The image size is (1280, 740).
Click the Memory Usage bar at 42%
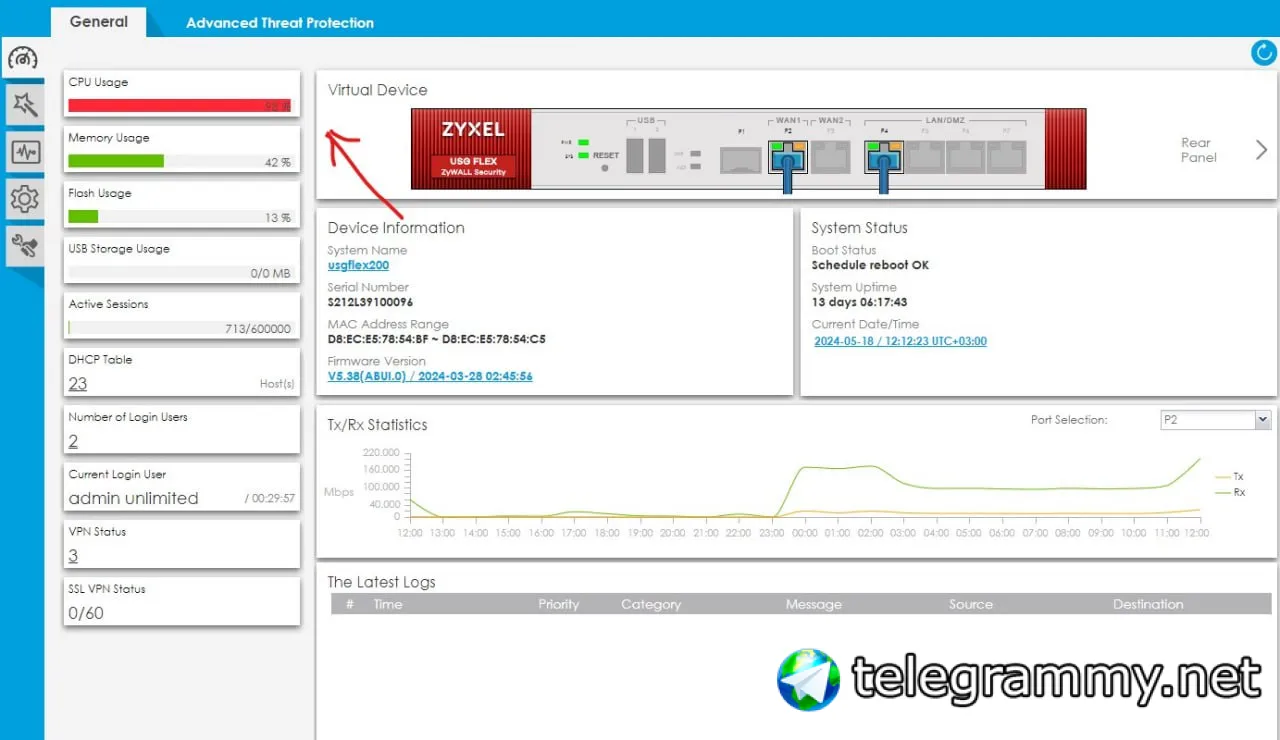pyautogui.click(x=180, y=161)
